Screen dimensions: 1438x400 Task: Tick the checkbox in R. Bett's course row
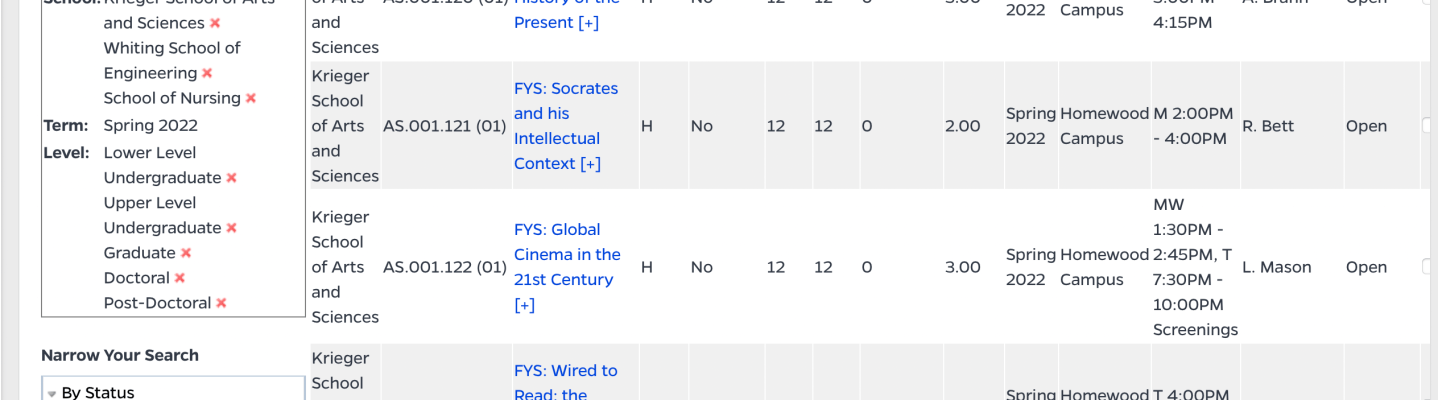(1427, 126)
